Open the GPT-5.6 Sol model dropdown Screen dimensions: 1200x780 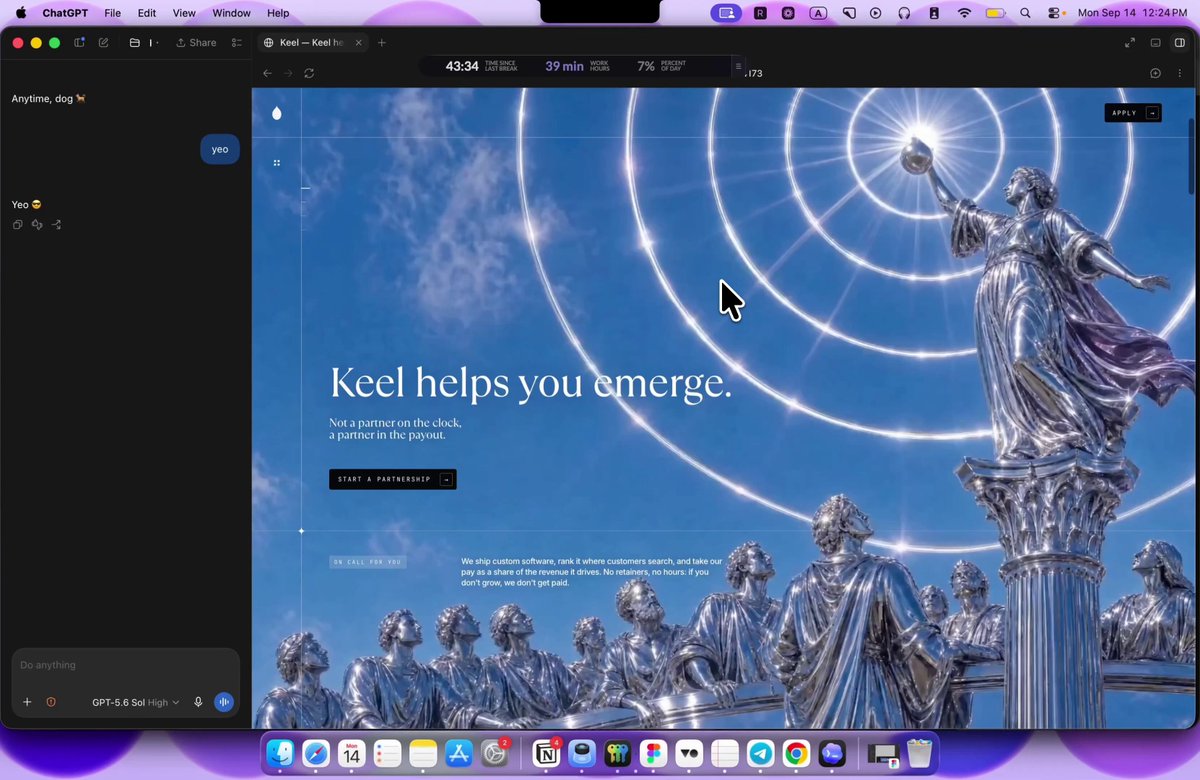pos(135,703)
